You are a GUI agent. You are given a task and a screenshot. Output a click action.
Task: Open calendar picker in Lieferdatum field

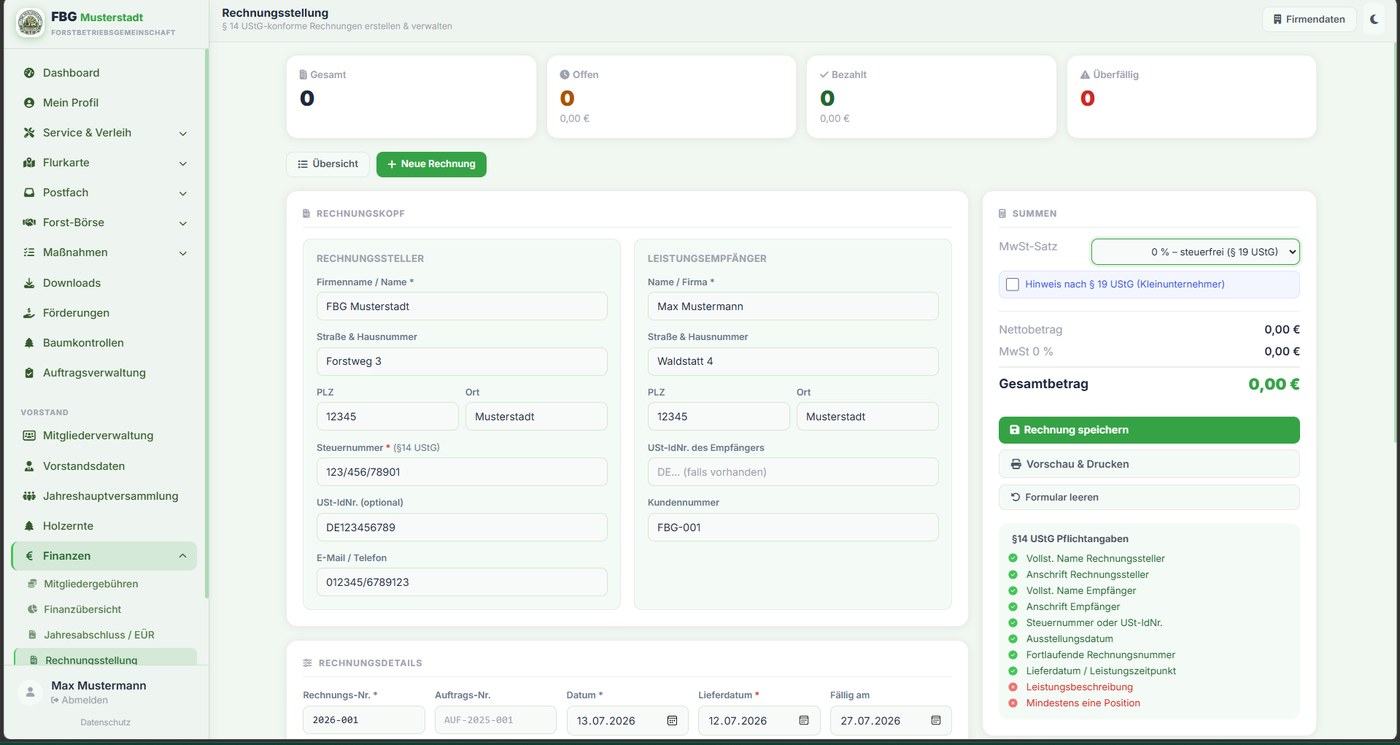804,720
